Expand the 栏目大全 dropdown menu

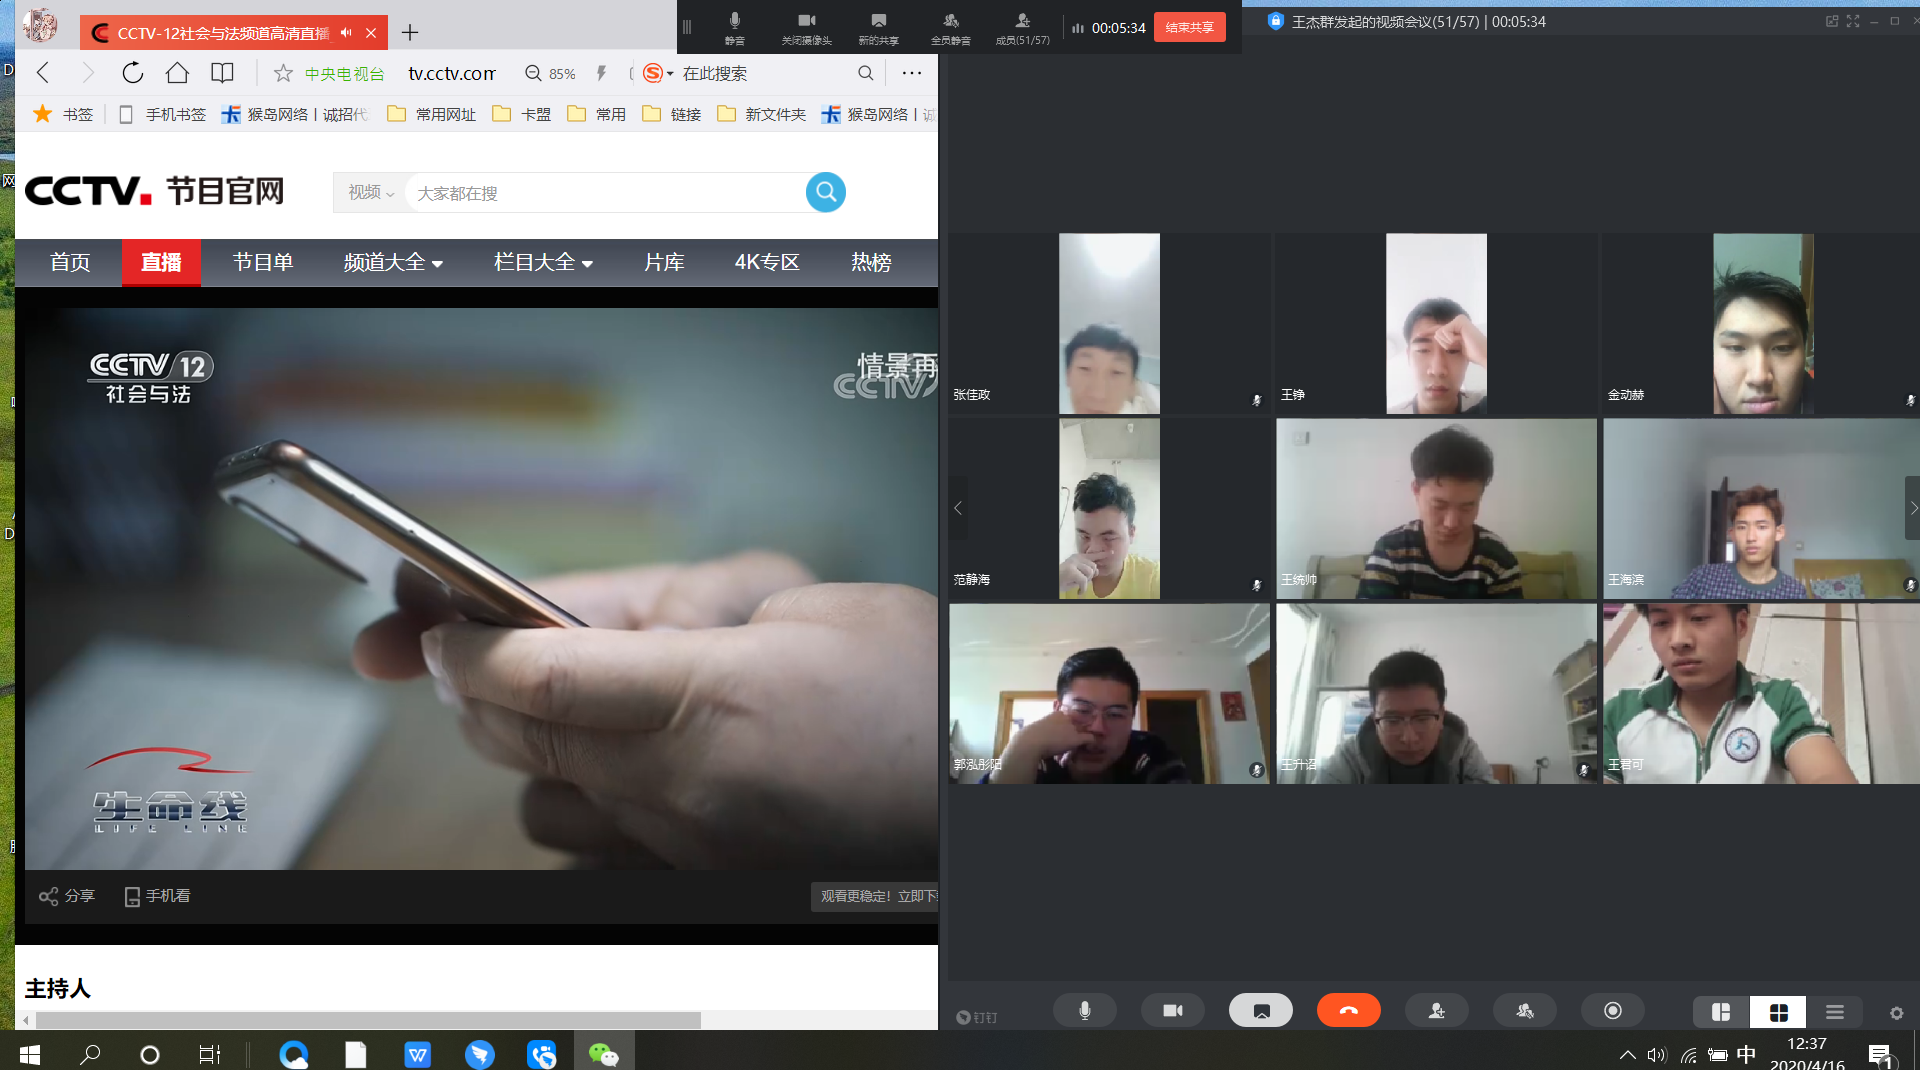[543, 263]
